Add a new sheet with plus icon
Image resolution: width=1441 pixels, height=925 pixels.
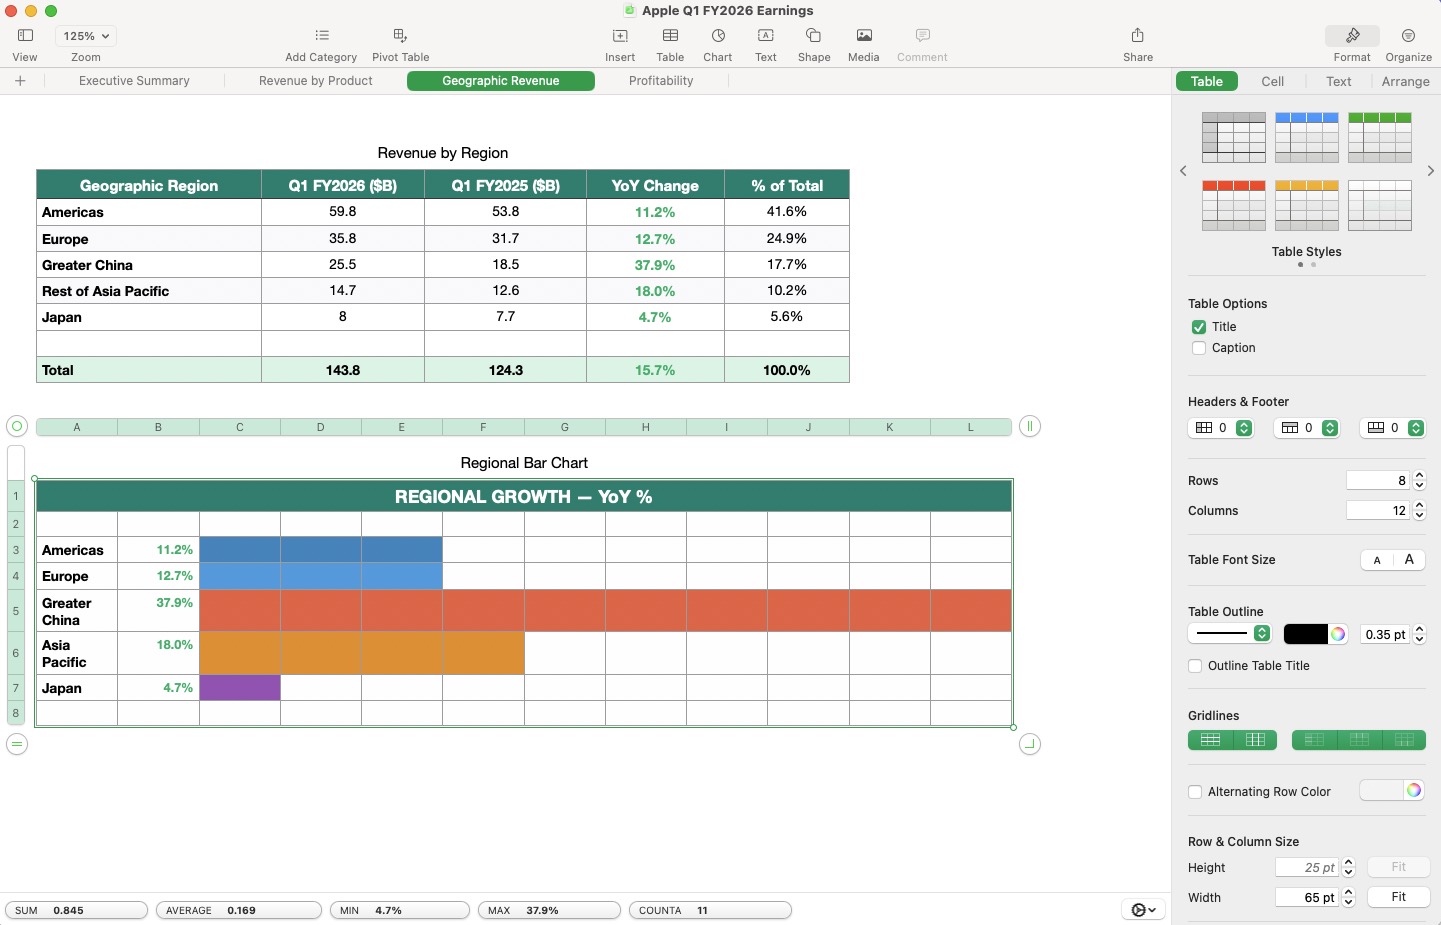pyautogui.click(x=20, y=81)
